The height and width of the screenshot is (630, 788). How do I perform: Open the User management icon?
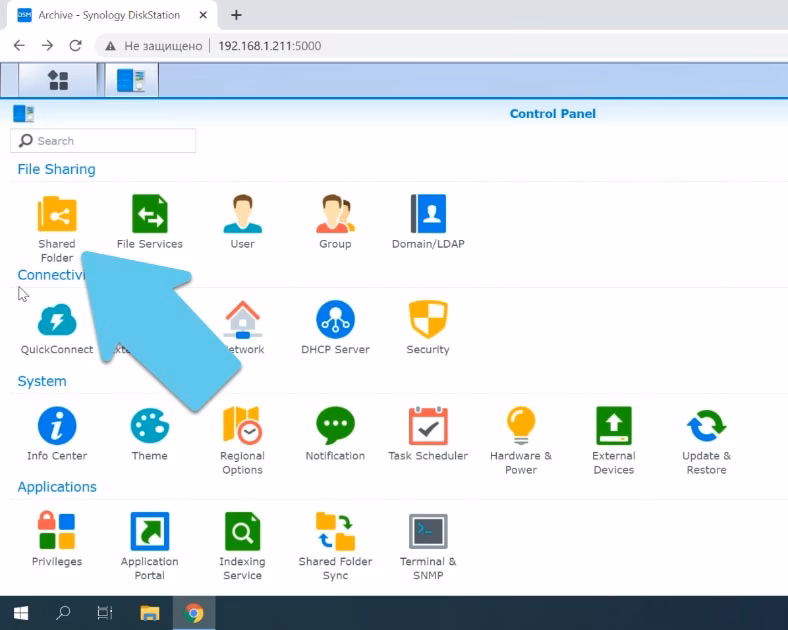(x=242, y=215)
